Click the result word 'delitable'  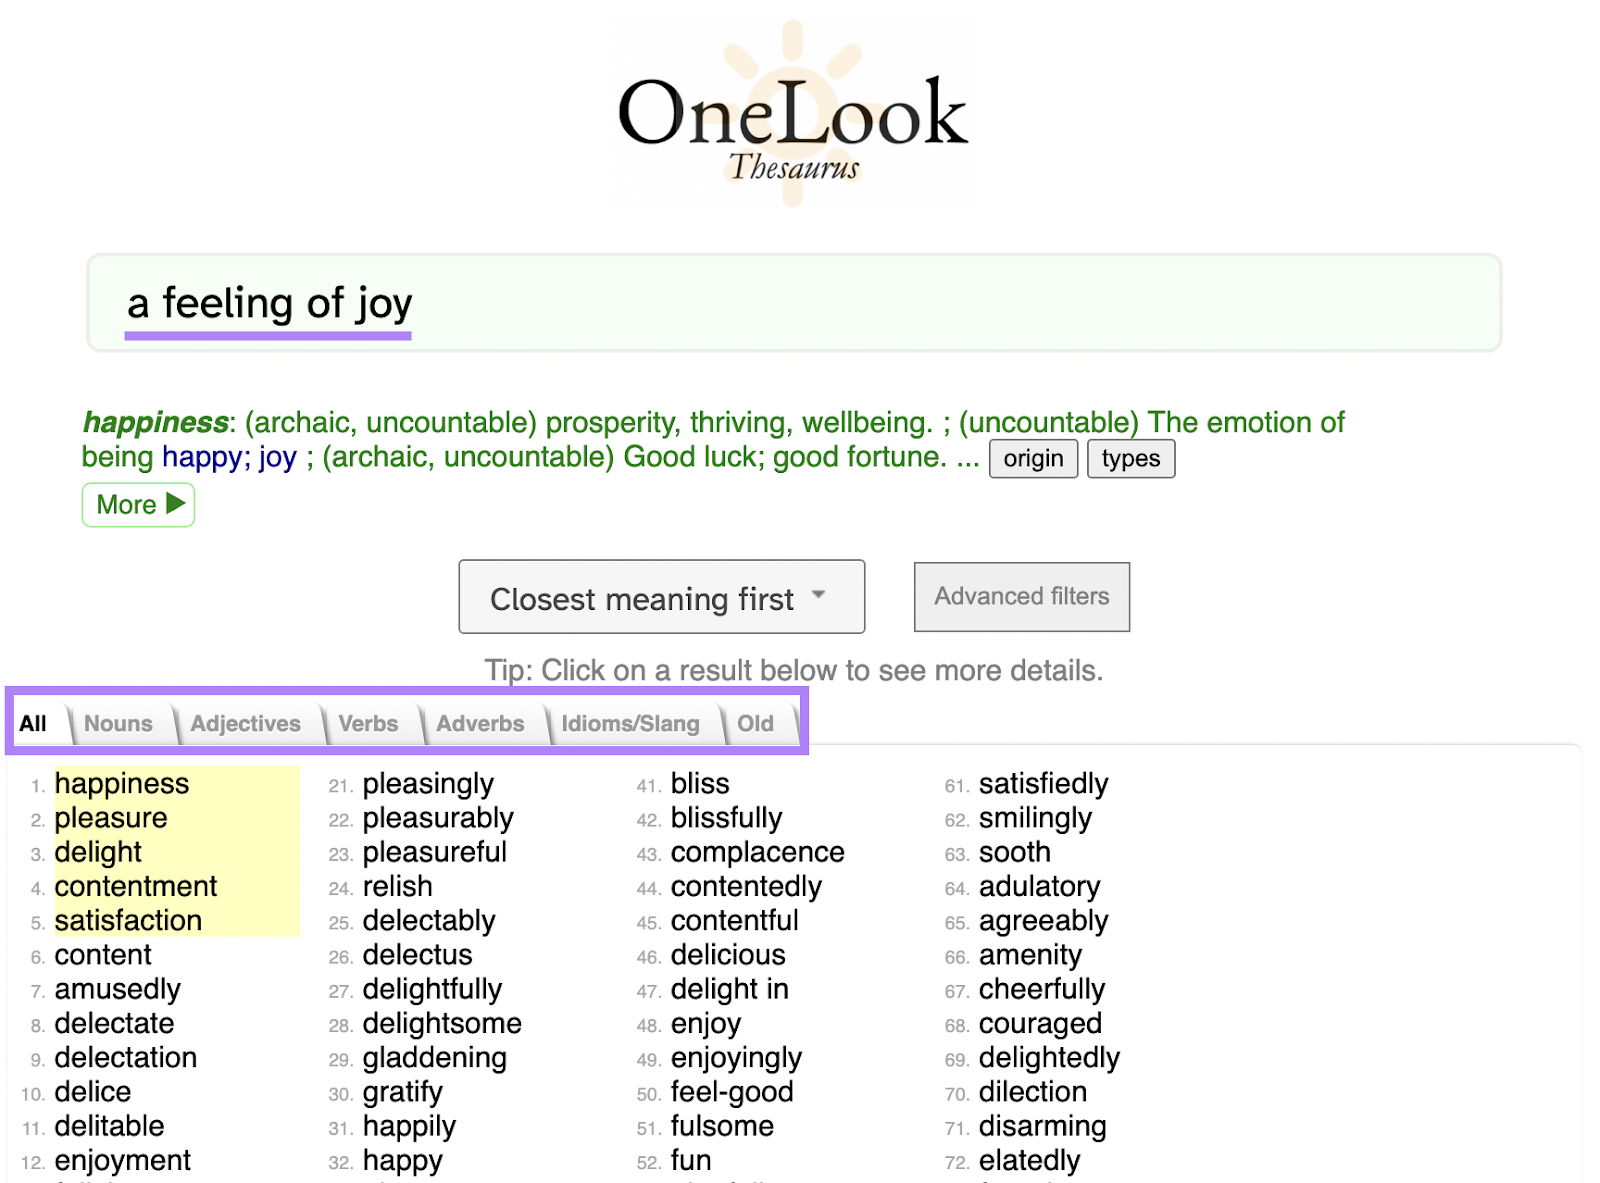click(109, 1126)
